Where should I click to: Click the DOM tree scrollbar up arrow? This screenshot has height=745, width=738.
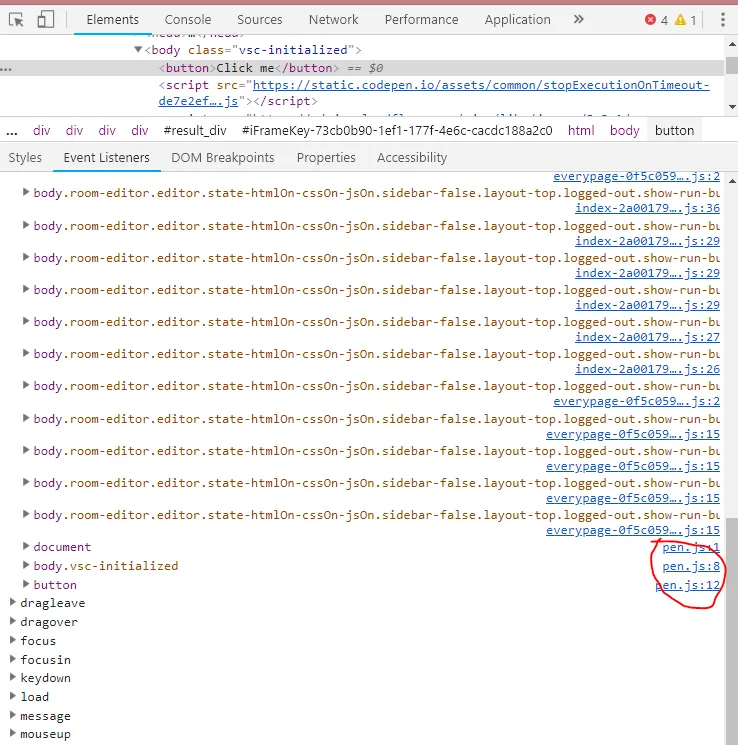[732, 44]
